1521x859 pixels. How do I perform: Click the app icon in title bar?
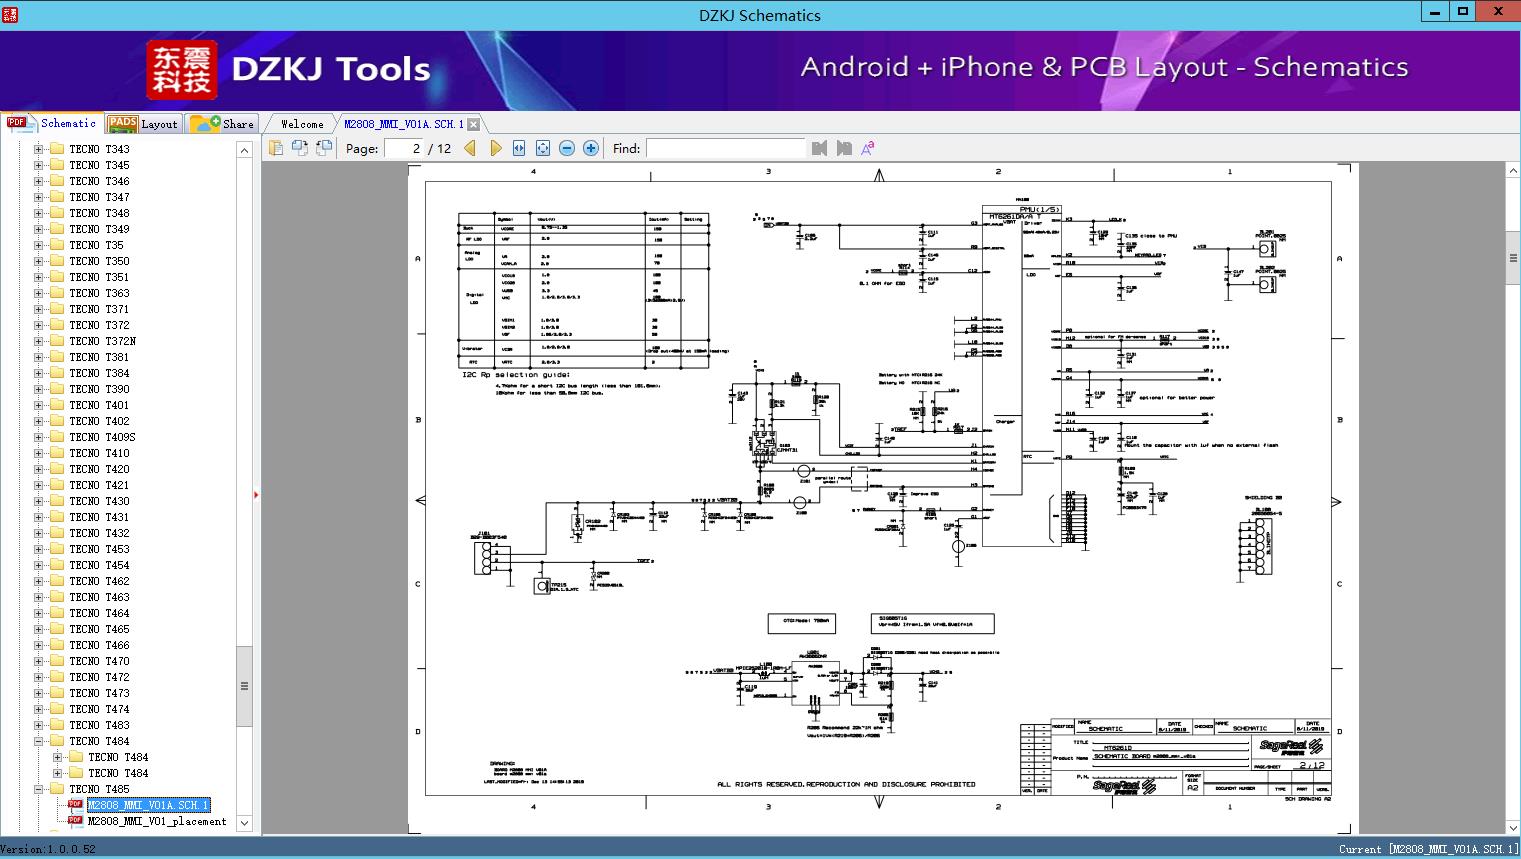click(9, 14)
